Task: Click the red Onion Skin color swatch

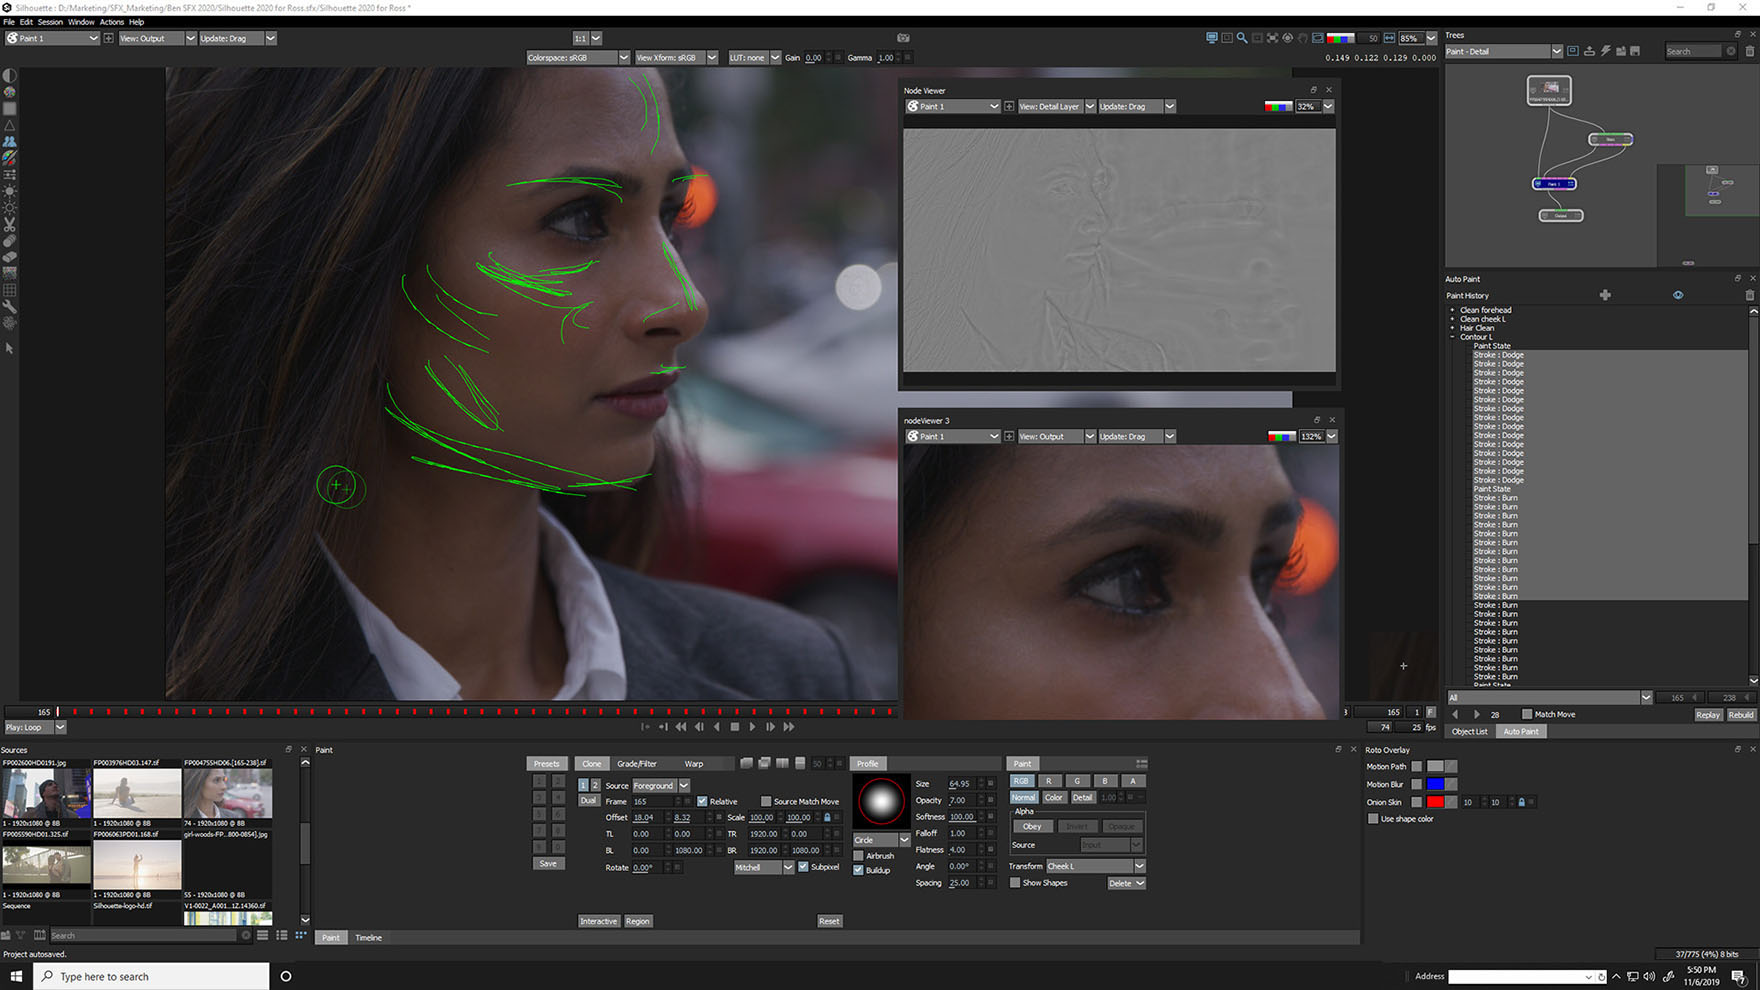Action: click(x=1435, y=802)
